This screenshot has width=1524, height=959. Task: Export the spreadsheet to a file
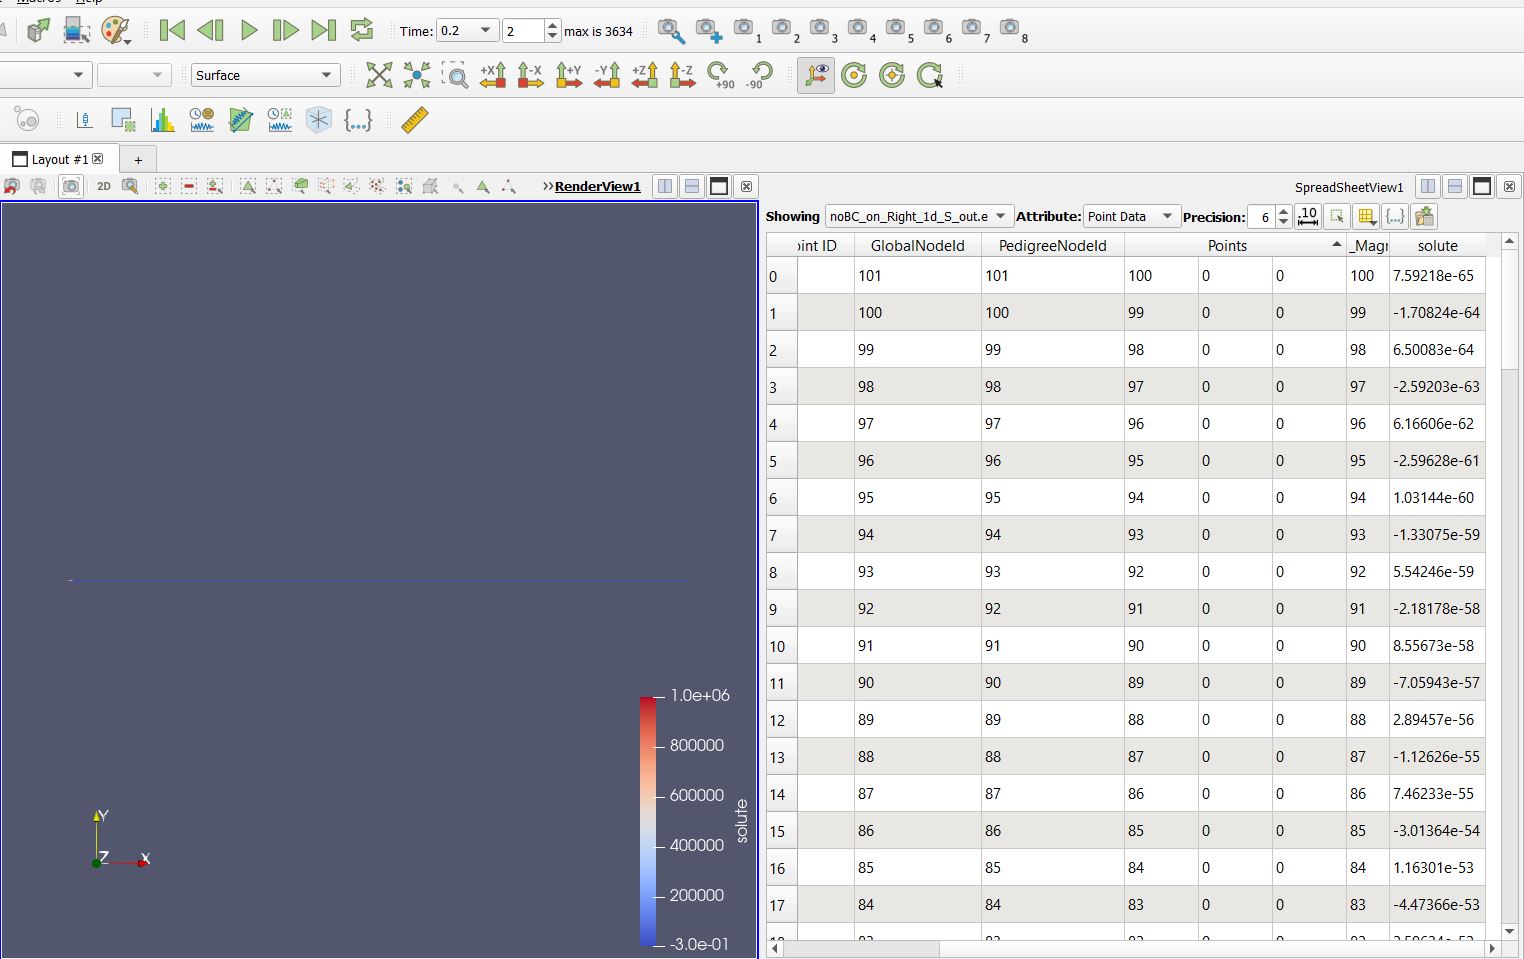pos(1424,216)
